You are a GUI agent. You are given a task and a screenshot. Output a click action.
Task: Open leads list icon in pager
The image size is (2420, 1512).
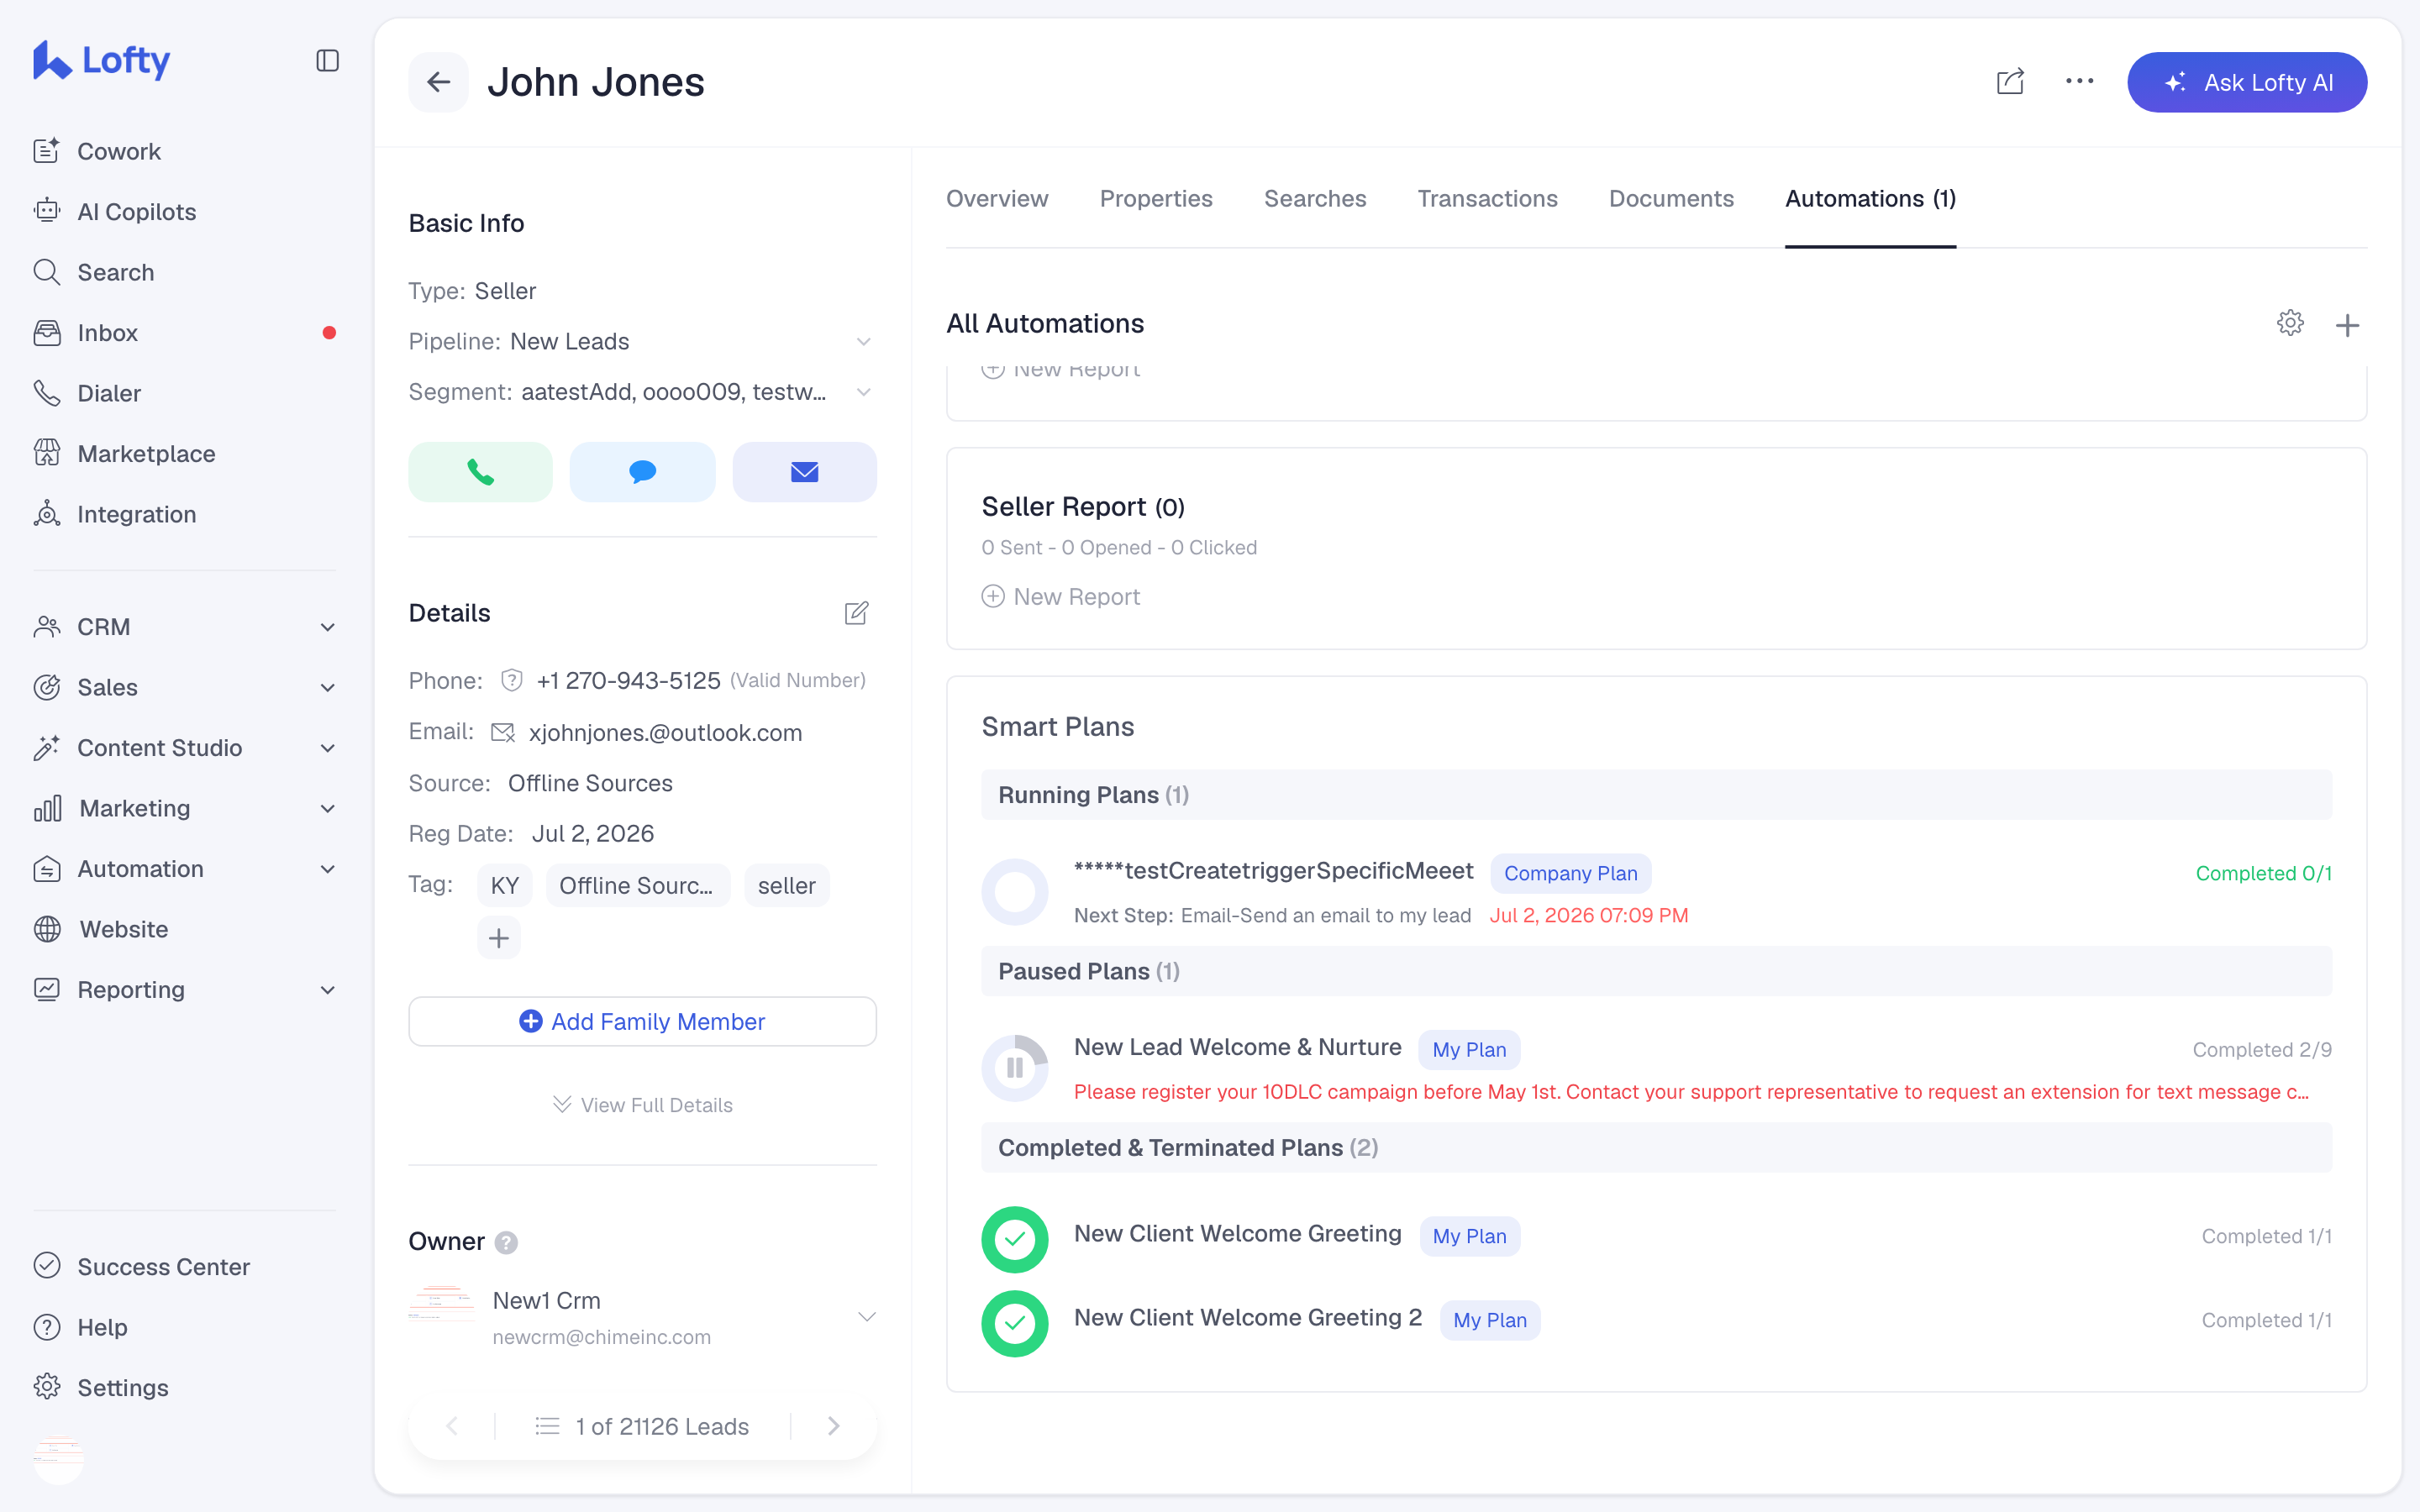(x=547, y=1426)
